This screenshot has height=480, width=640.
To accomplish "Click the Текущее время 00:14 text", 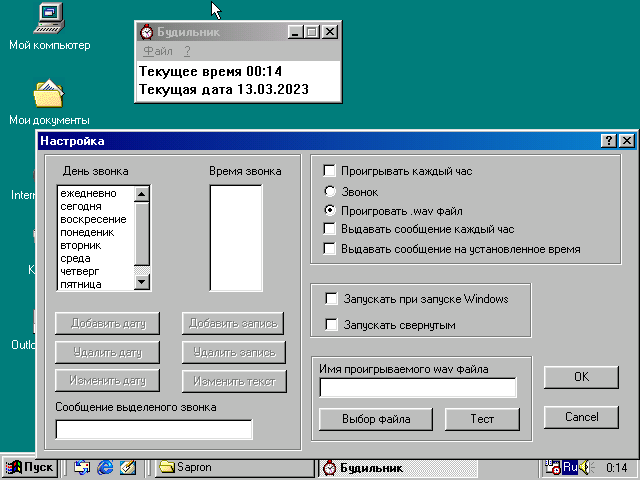I will (210, 71).
